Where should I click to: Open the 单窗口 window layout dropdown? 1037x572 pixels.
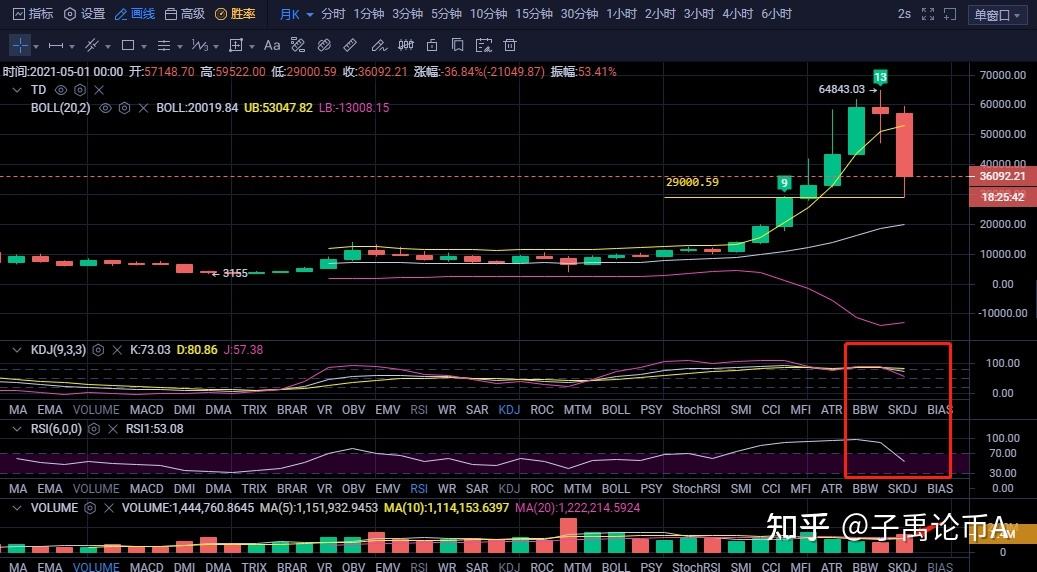coord(997,15)
